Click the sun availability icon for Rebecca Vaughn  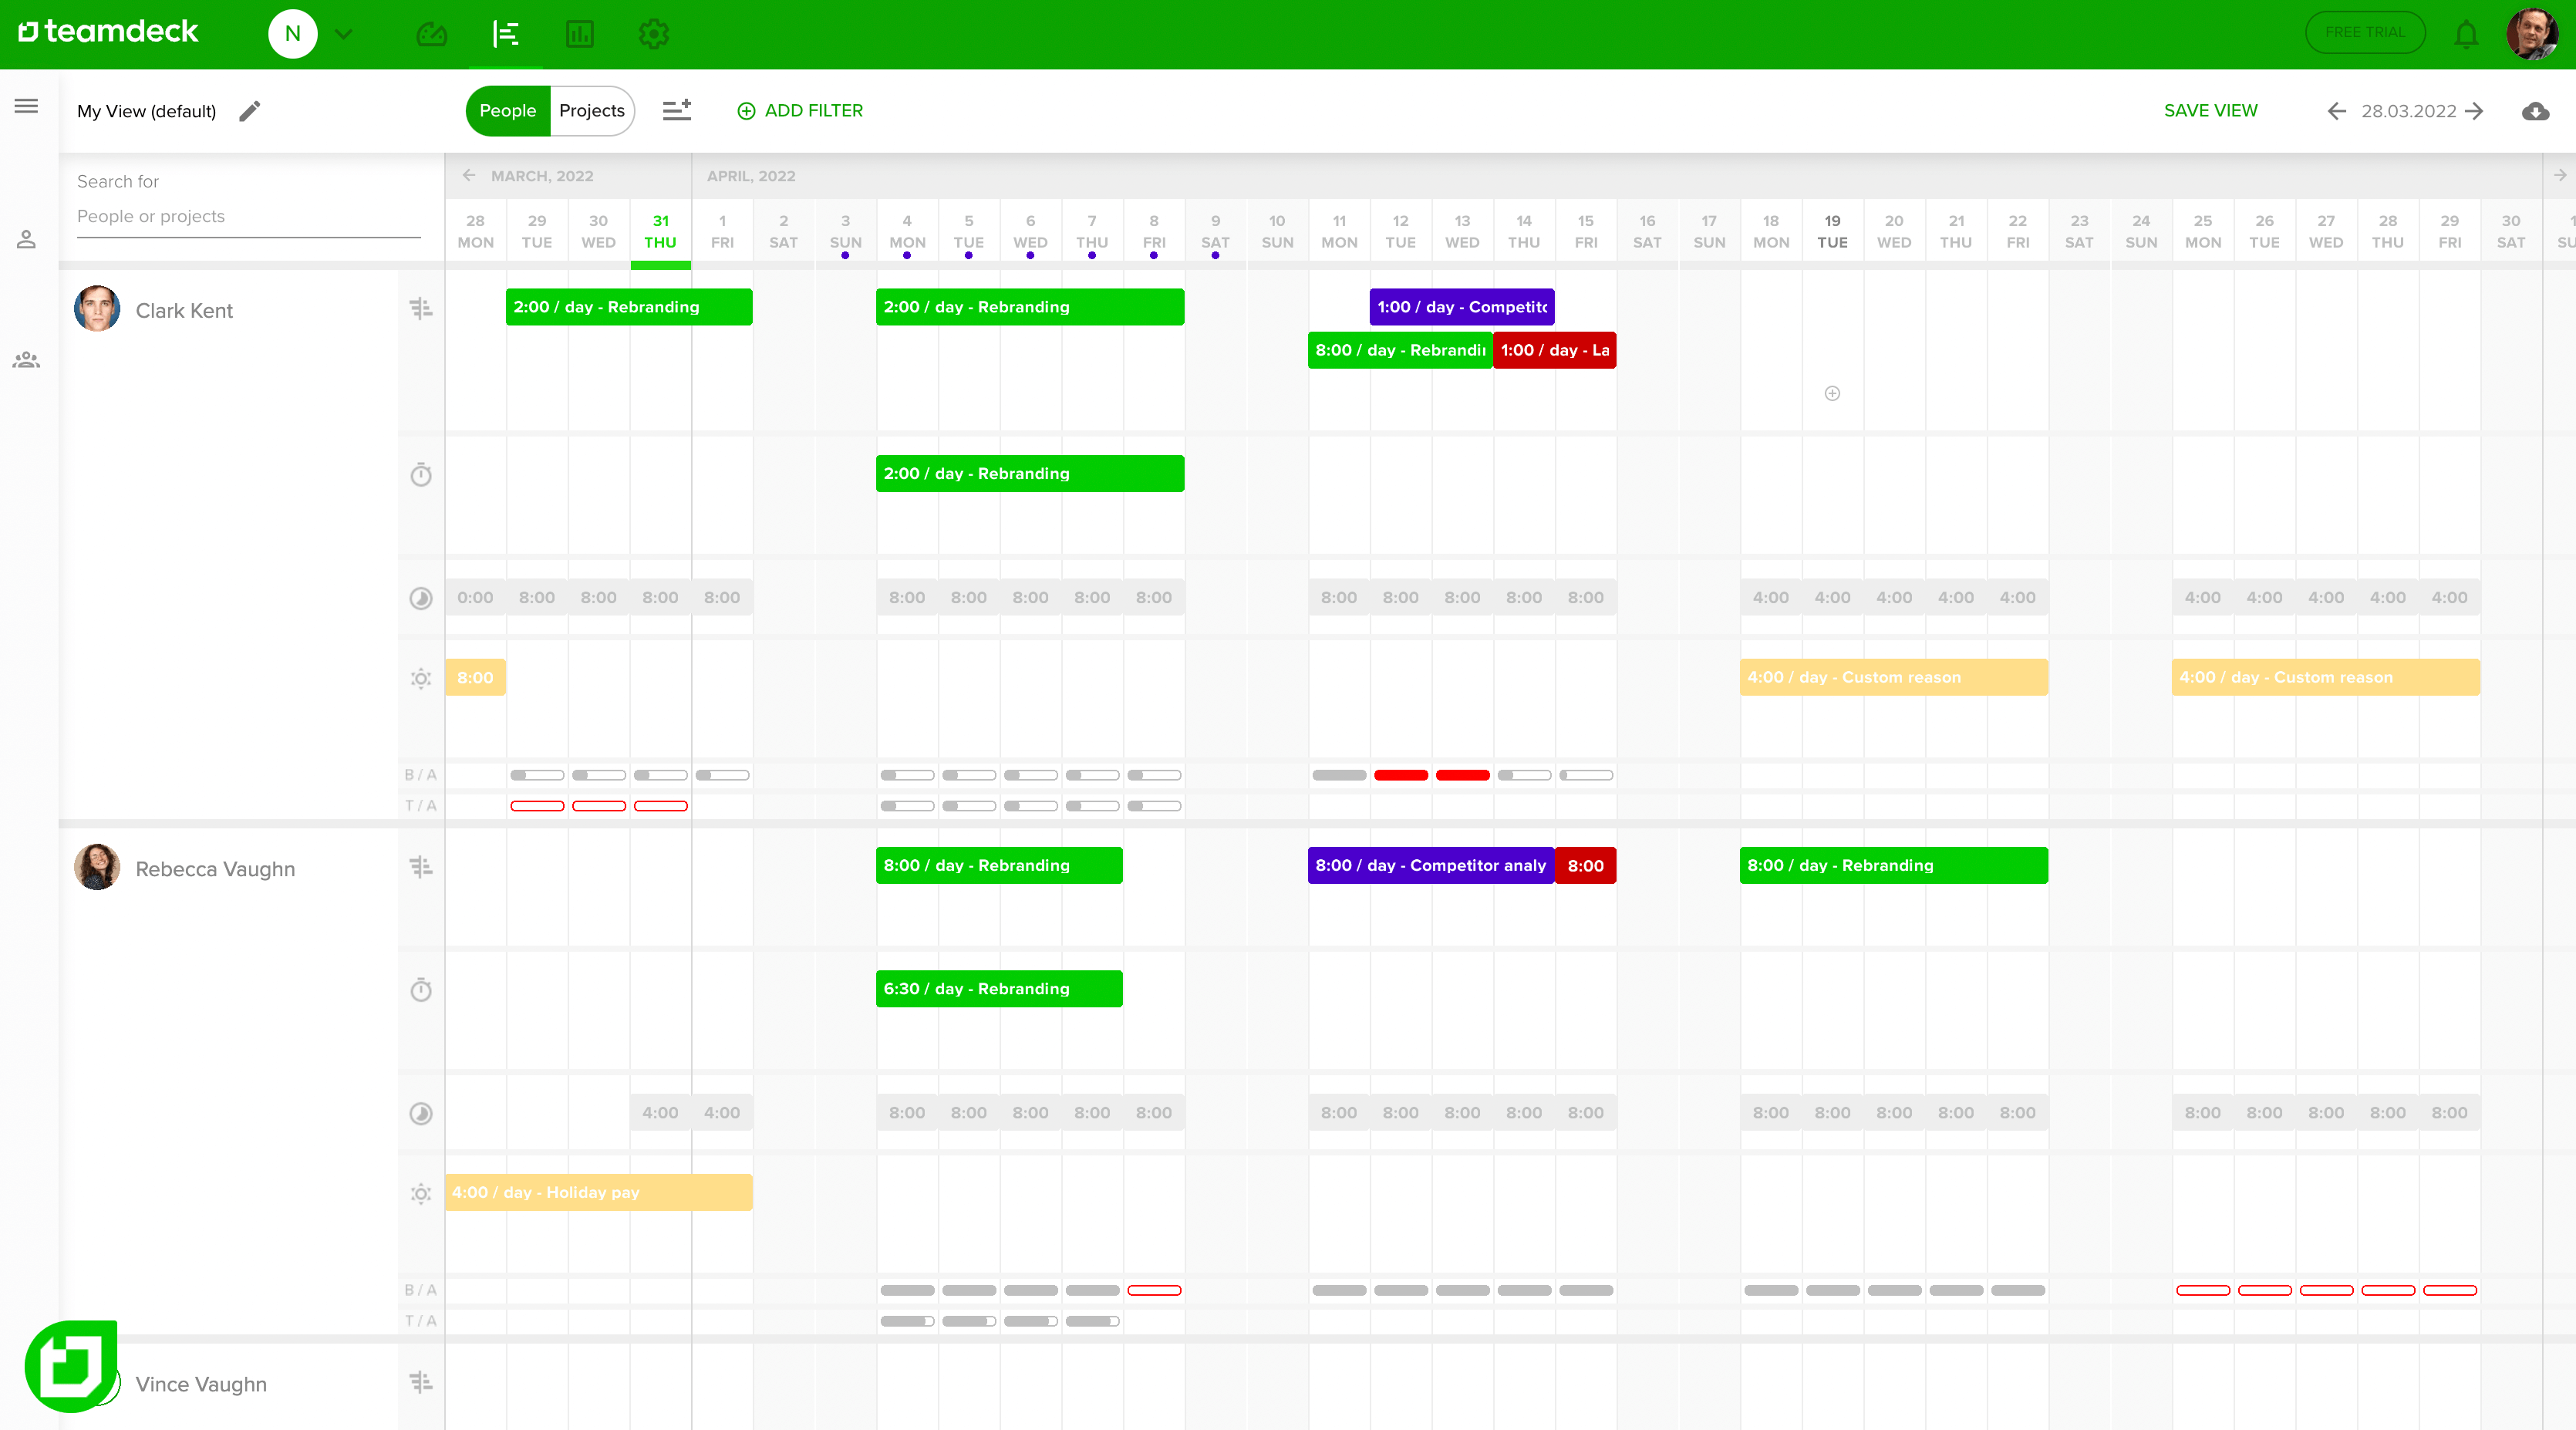pyautogui.click(x=421, y=1193)
